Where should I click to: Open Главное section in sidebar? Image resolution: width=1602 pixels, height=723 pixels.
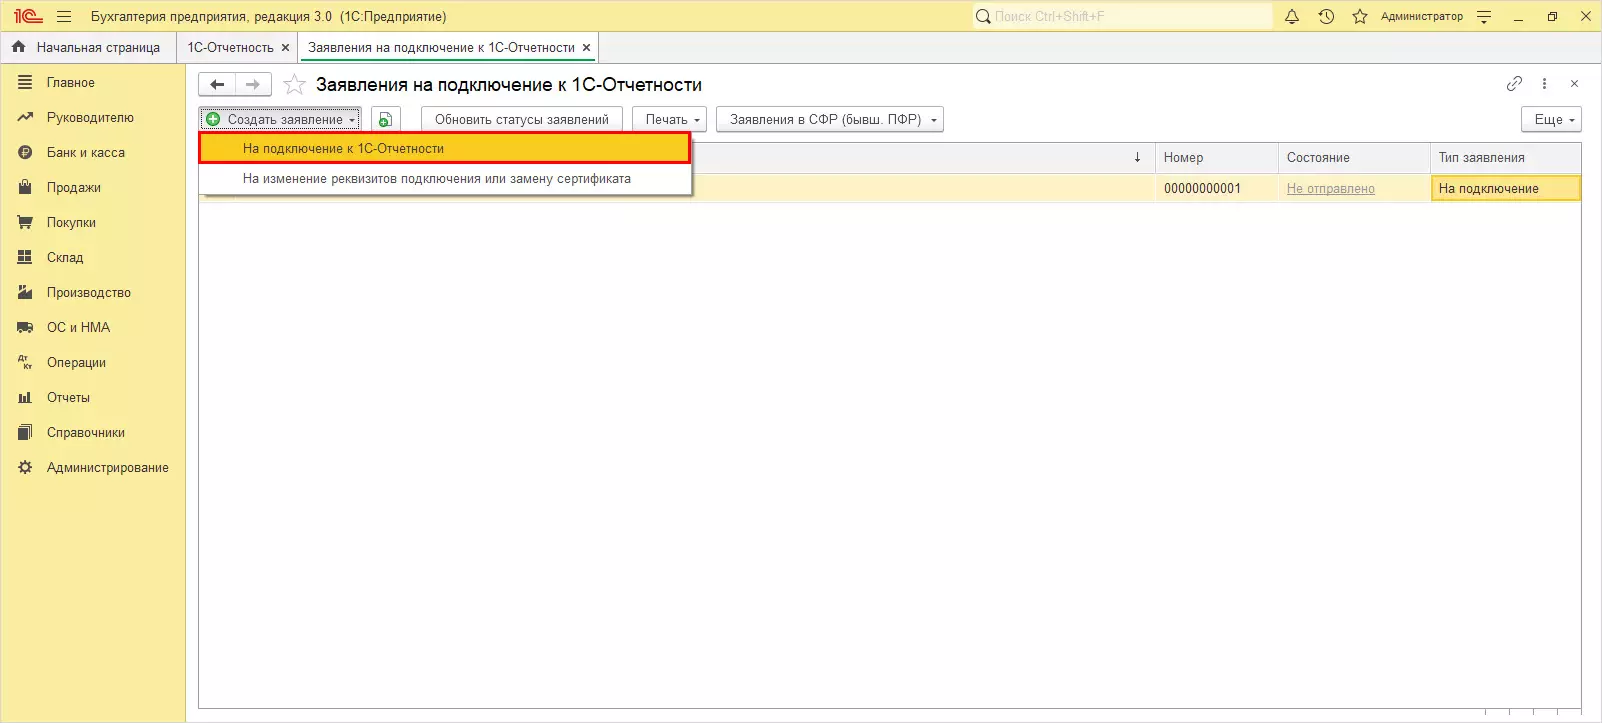[x=70, y=83]
